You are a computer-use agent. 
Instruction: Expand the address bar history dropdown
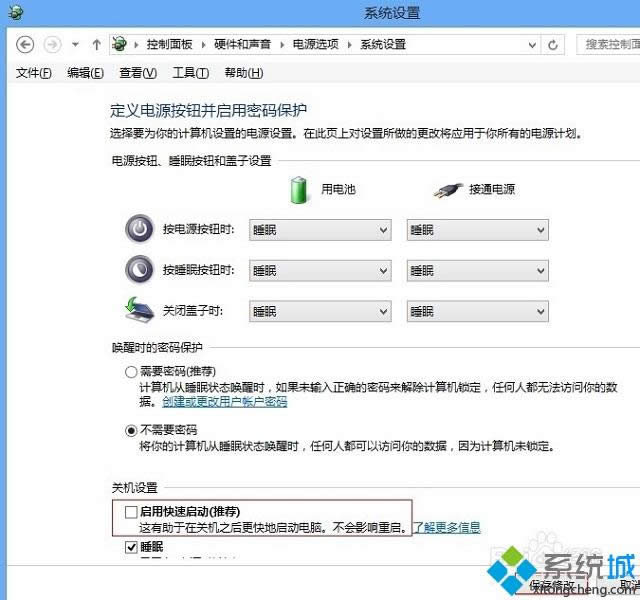point(532,44)
